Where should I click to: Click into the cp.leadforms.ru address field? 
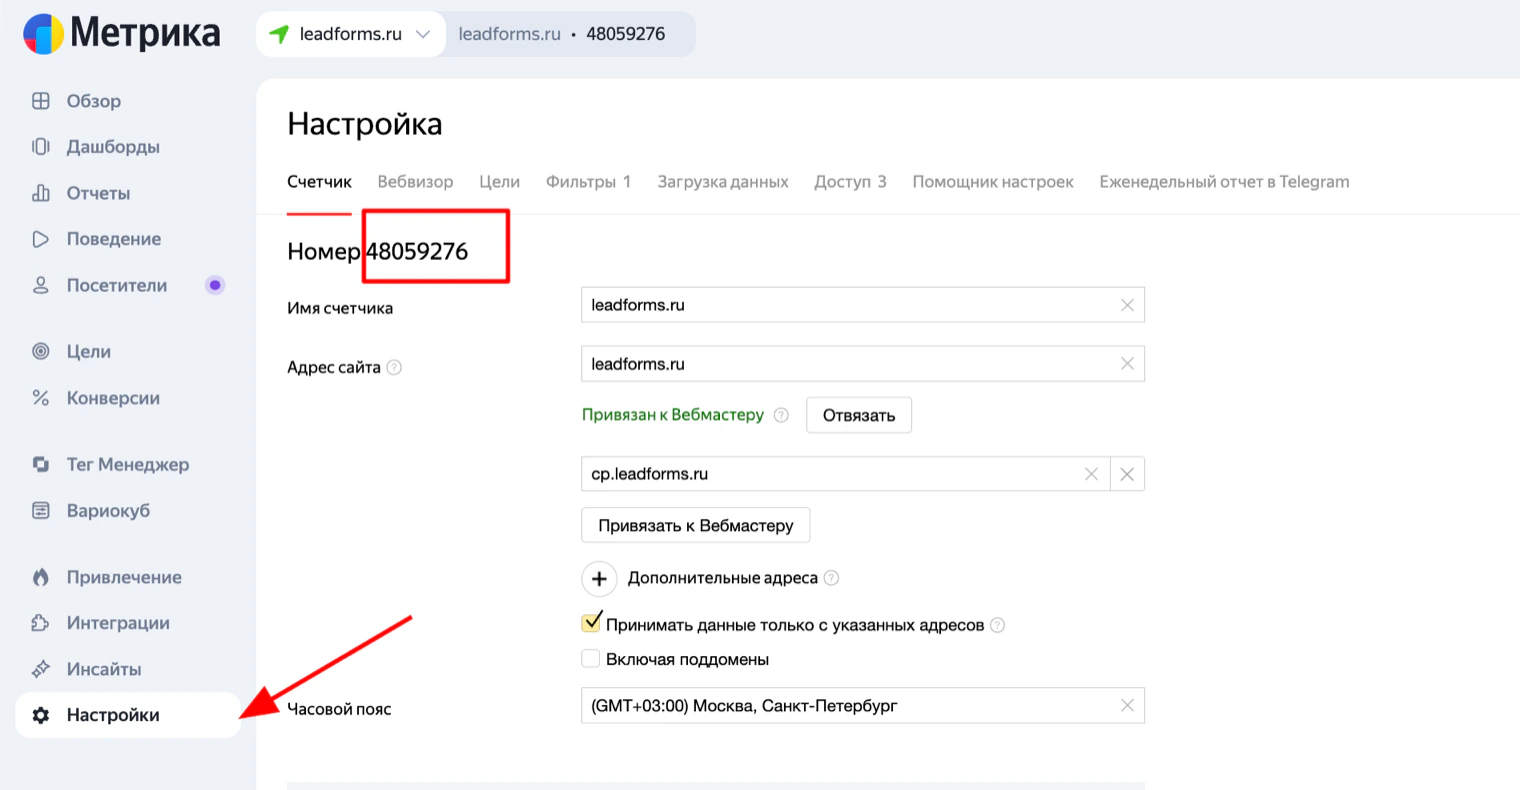click(x=844, y=474)
